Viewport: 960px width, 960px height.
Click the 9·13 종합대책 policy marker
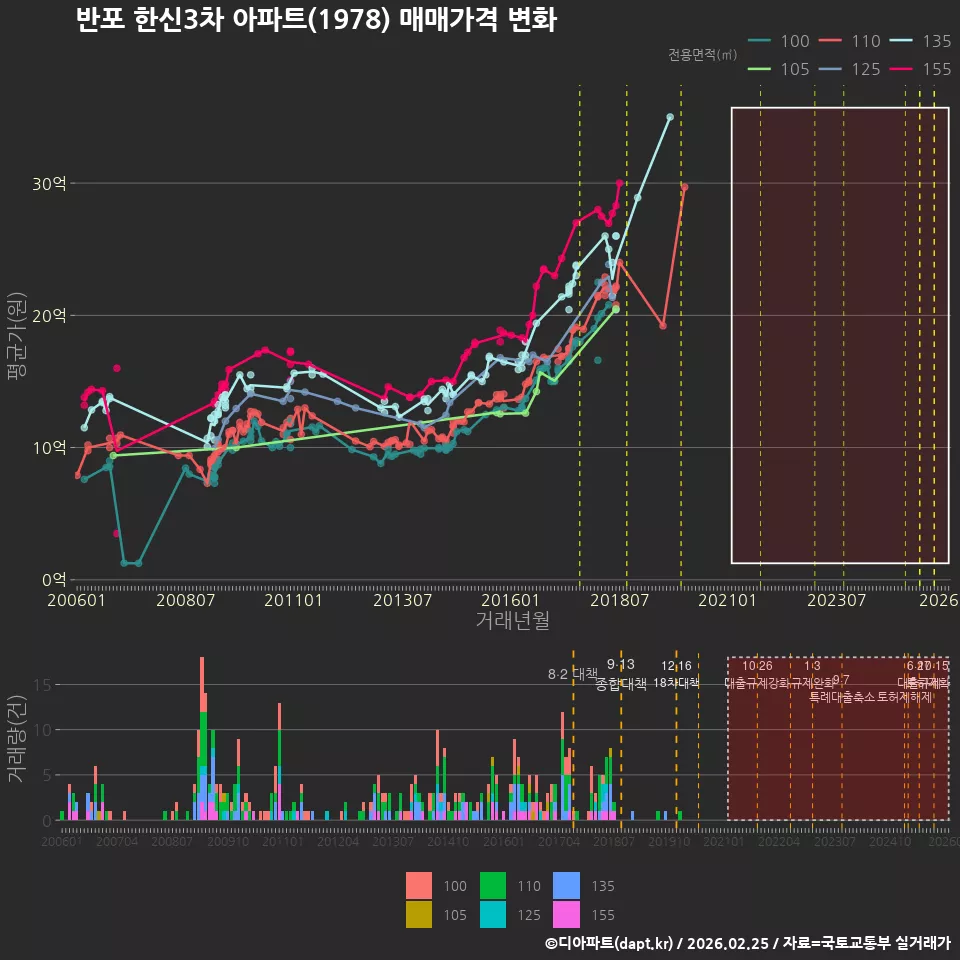tap(621, 674)
